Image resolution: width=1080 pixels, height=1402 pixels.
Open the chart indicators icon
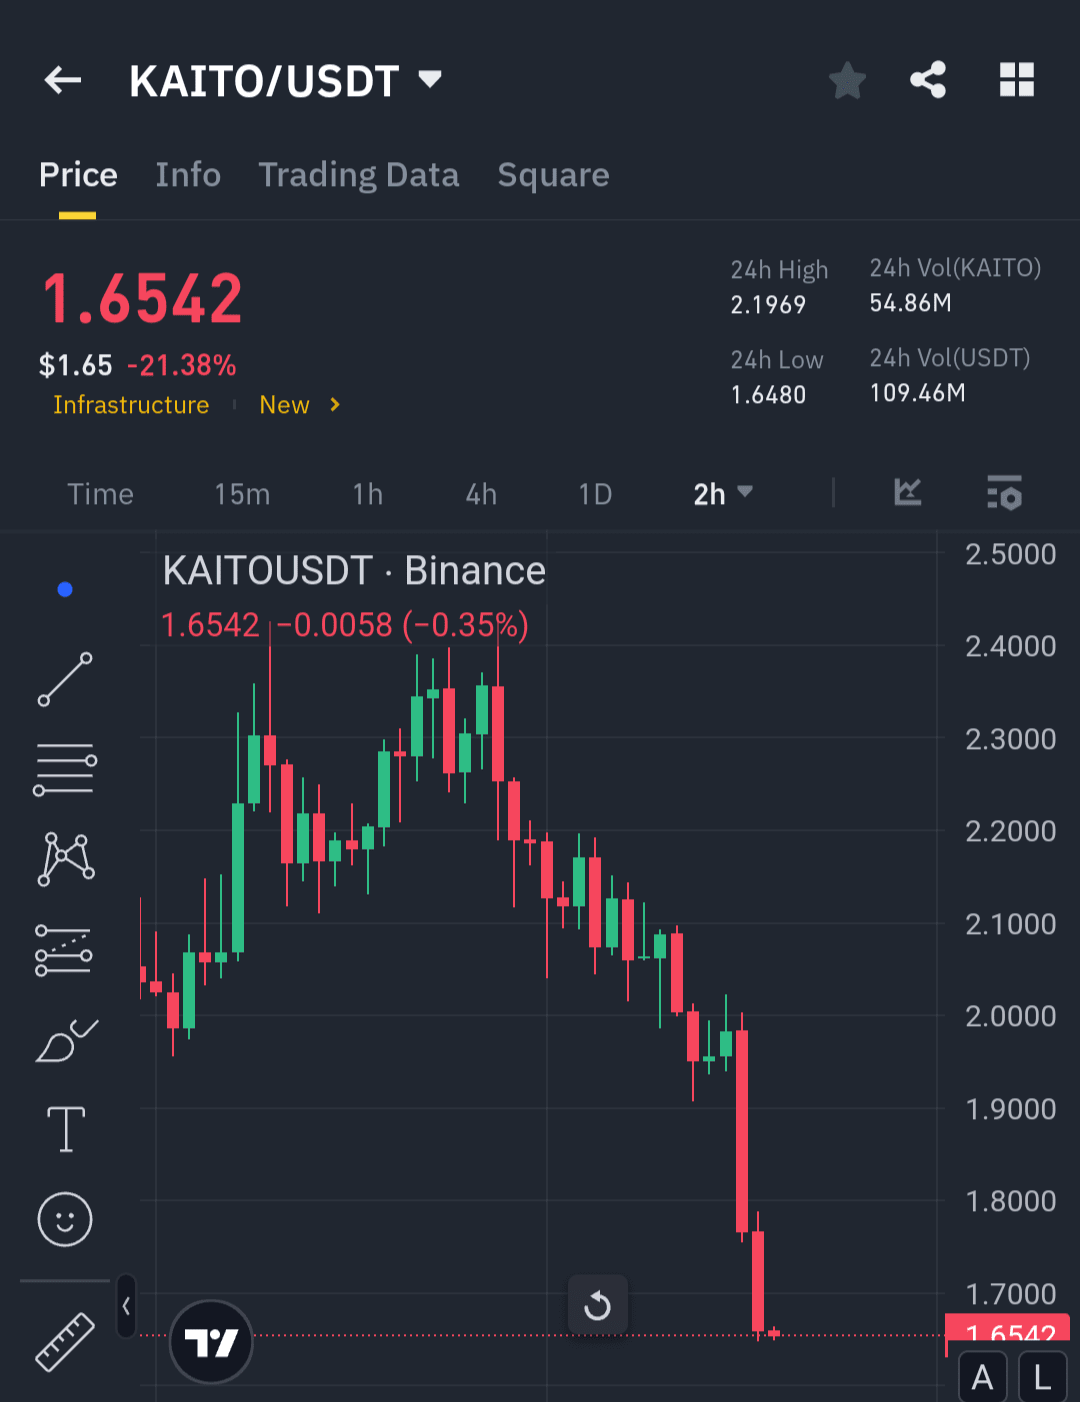(907, 492)
